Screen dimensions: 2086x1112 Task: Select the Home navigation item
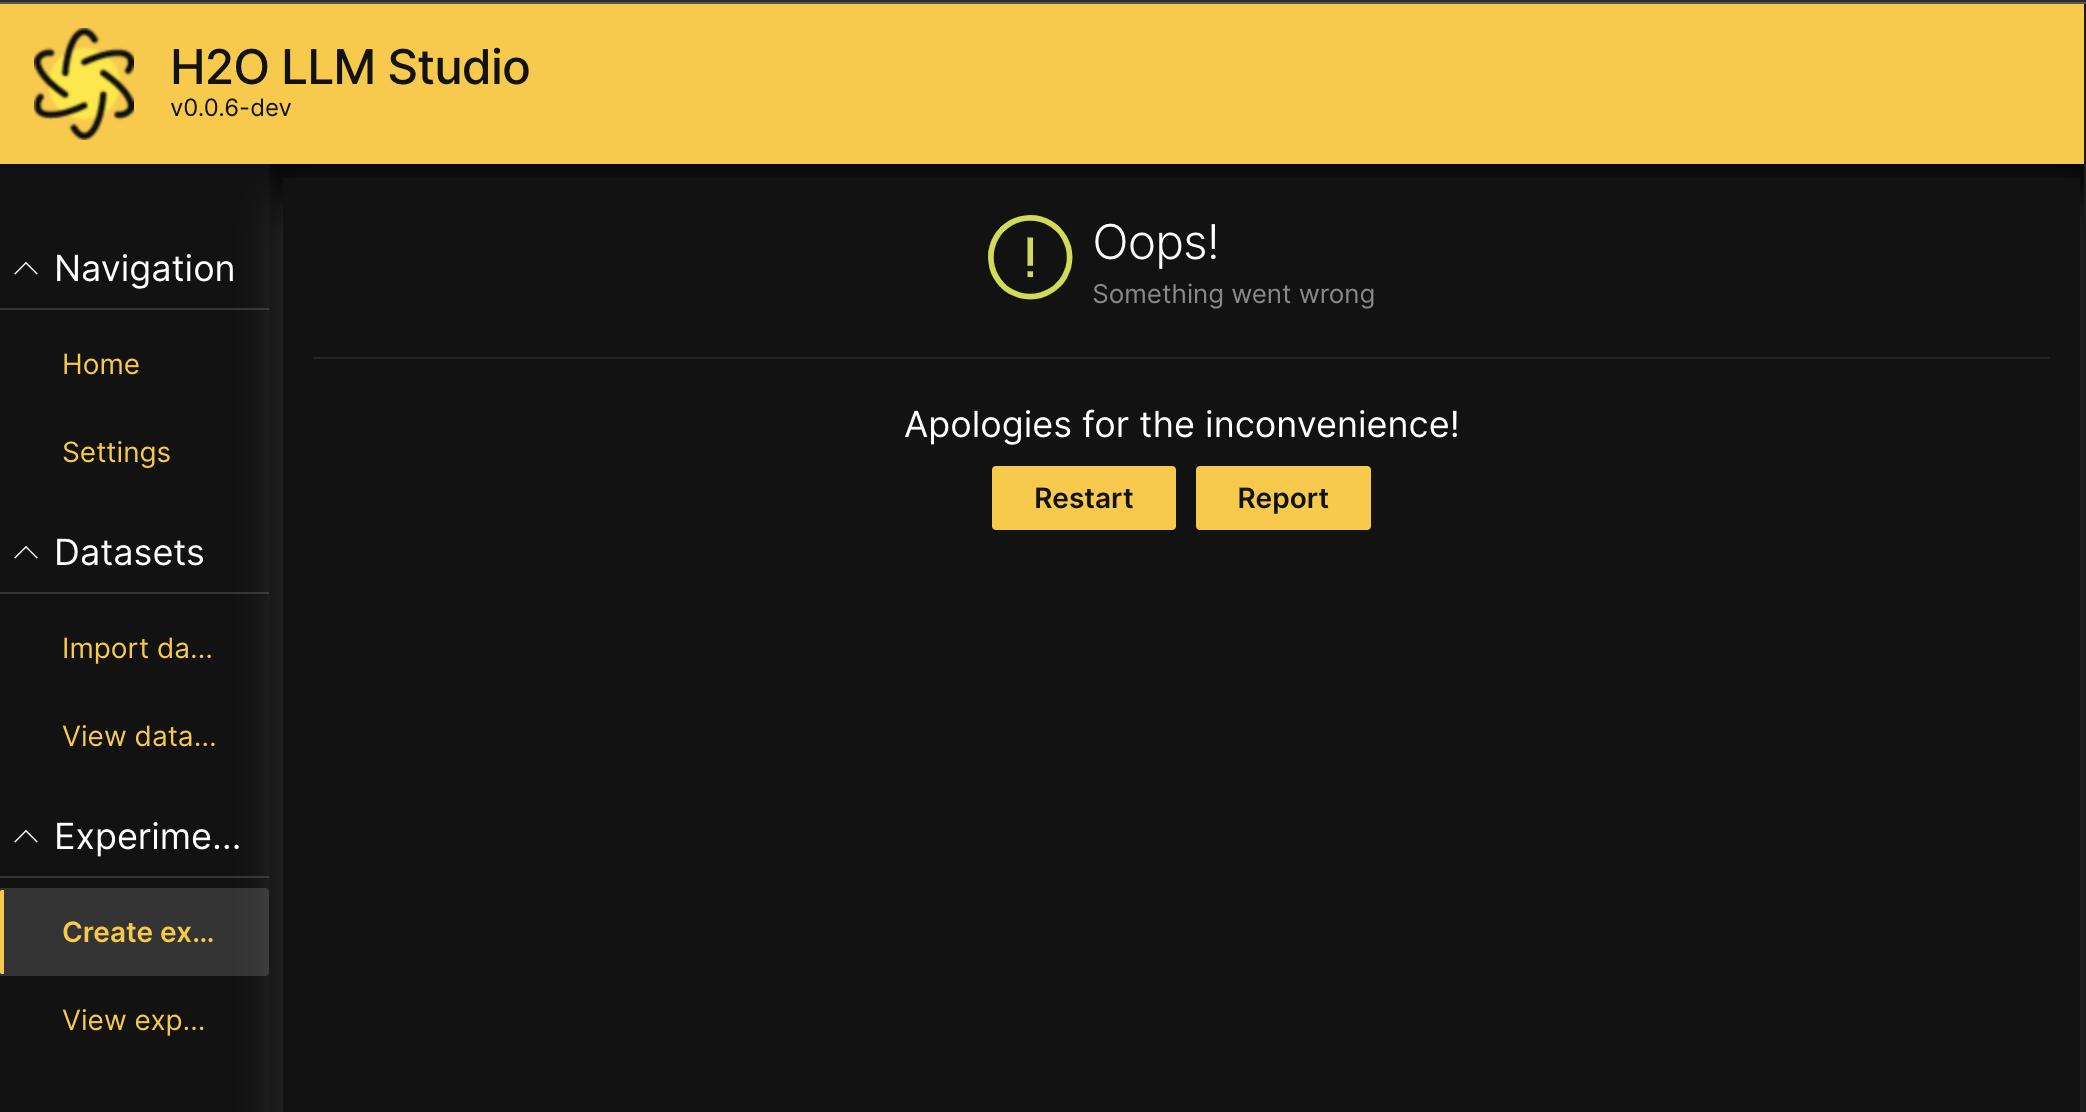pos(100,364)
